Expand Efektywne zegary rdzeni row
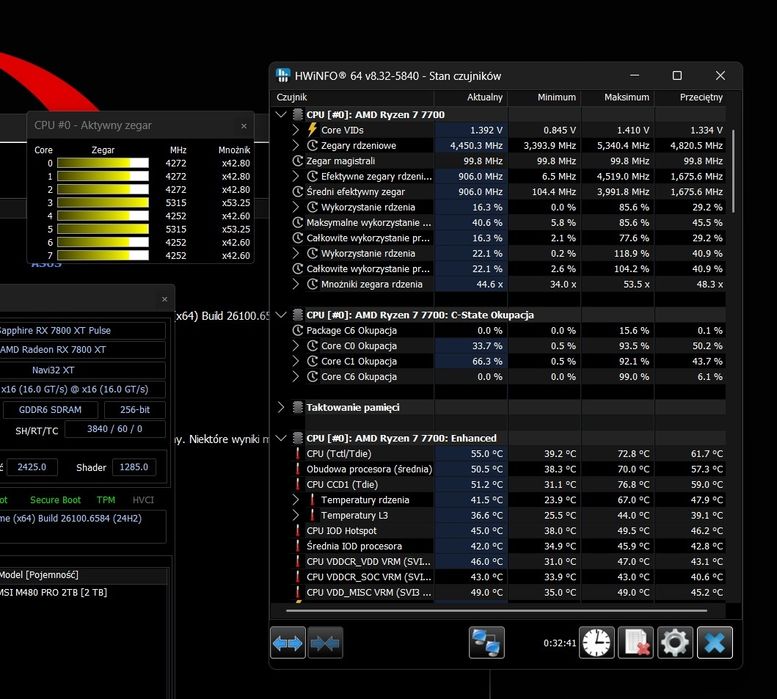The image size is (777, 699). click(296, 176)
